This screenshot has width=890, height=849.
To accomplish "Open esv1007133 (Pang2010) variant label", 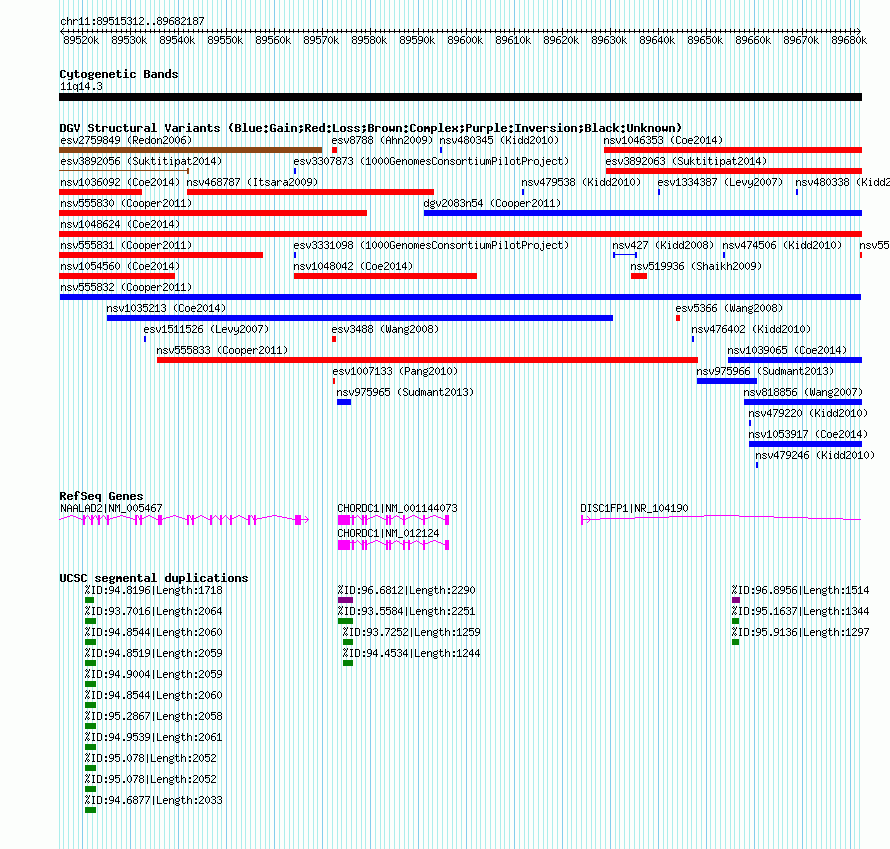I will (395, 371).
